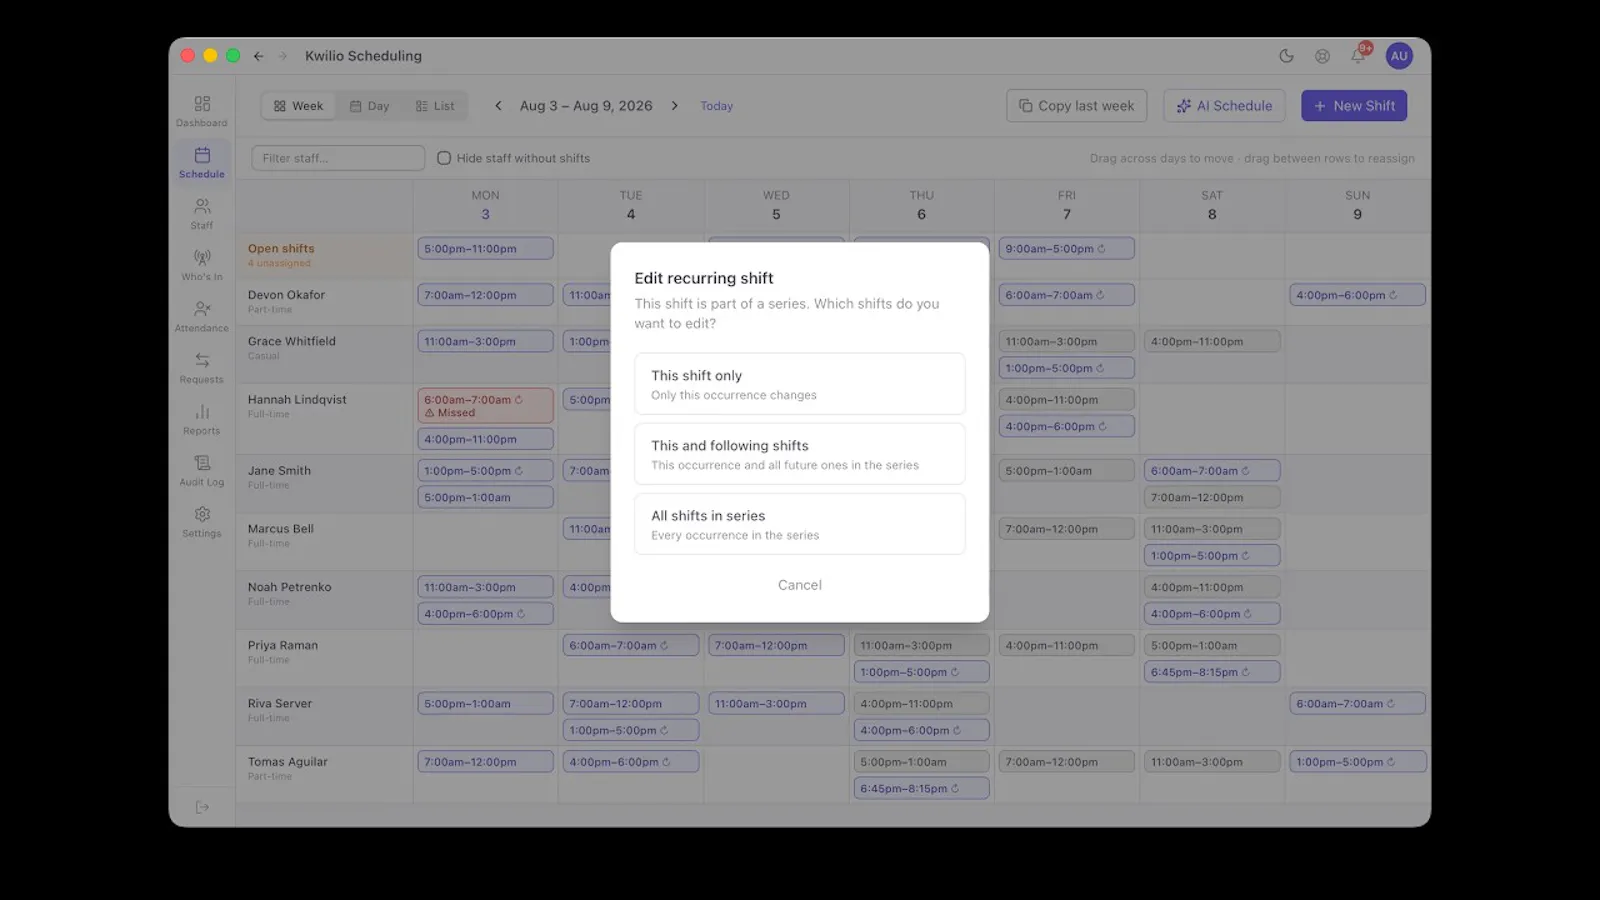Open the Open shifts 5:00pm–11:00pm Monday shift
This screenshot has width=1600, height=900.
point(485,249)
